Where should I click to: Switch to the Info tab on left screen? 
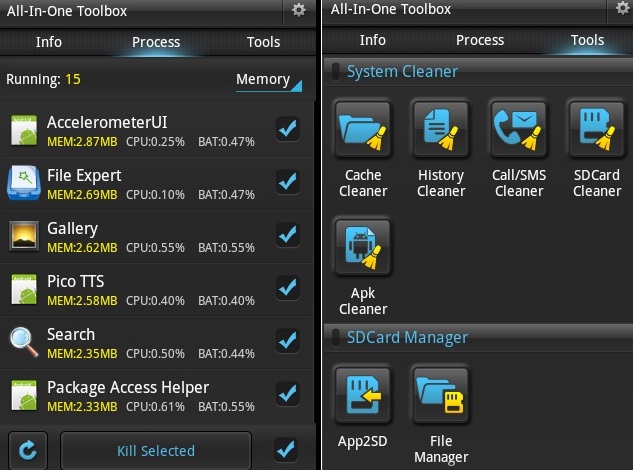click(49, 42)
